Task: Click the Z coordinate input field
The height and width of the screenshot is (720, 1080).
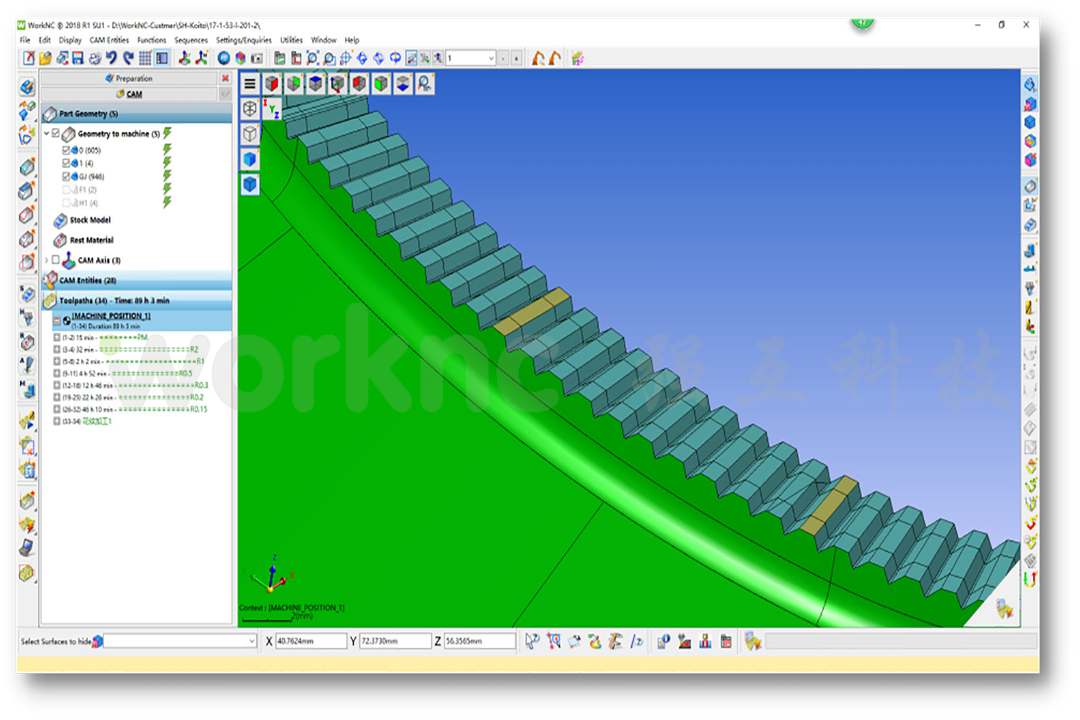Action: click(x=479, y=641)
